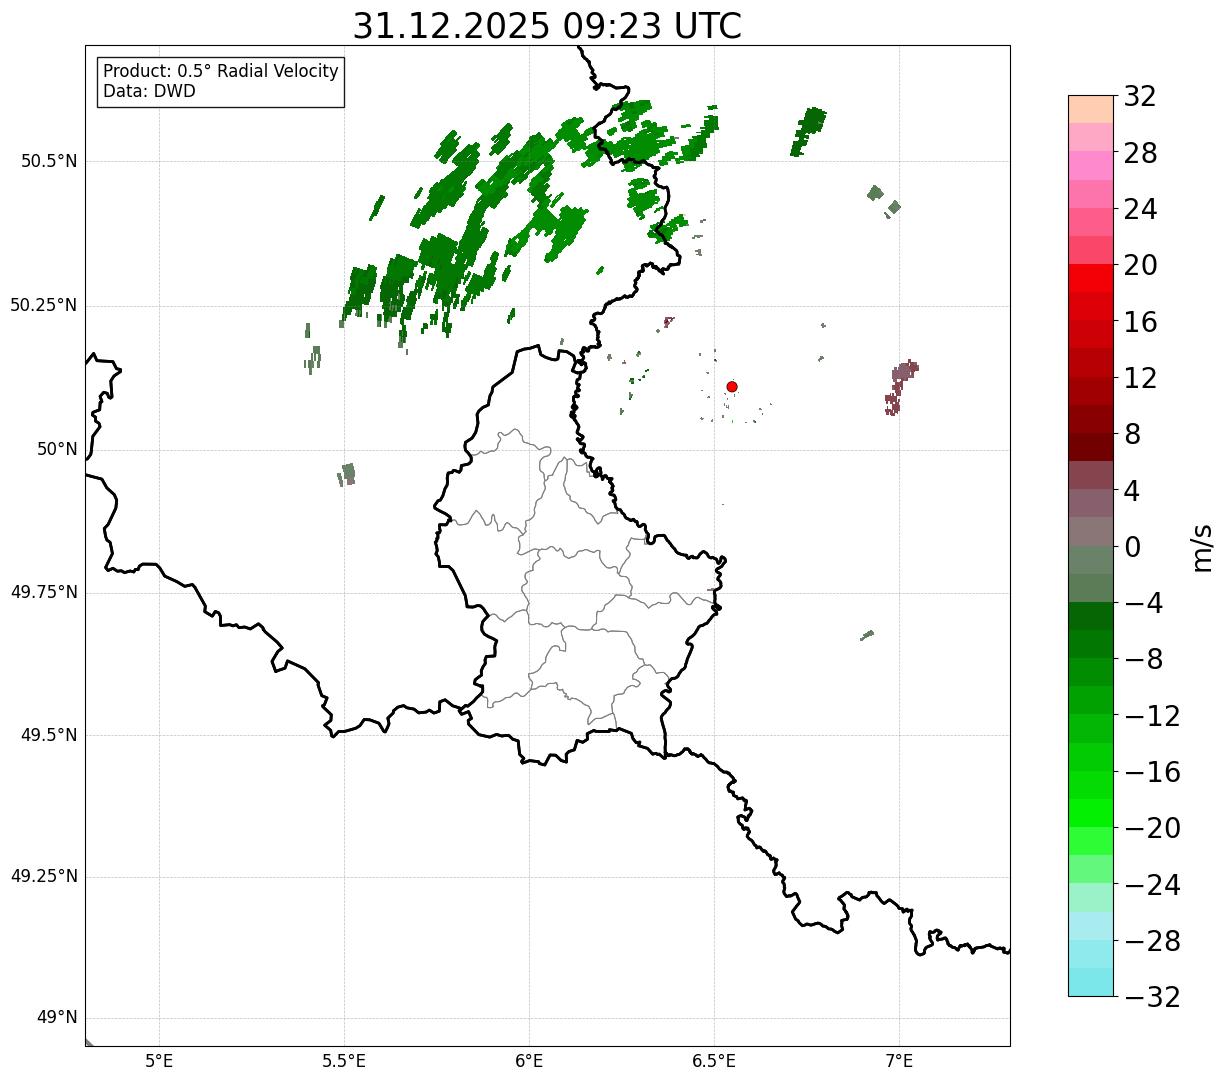Image resolution: width=1225 pixels, height=1081 pixels.
Task: Click the colorbar tick label 20
Action: (1140, 266)
